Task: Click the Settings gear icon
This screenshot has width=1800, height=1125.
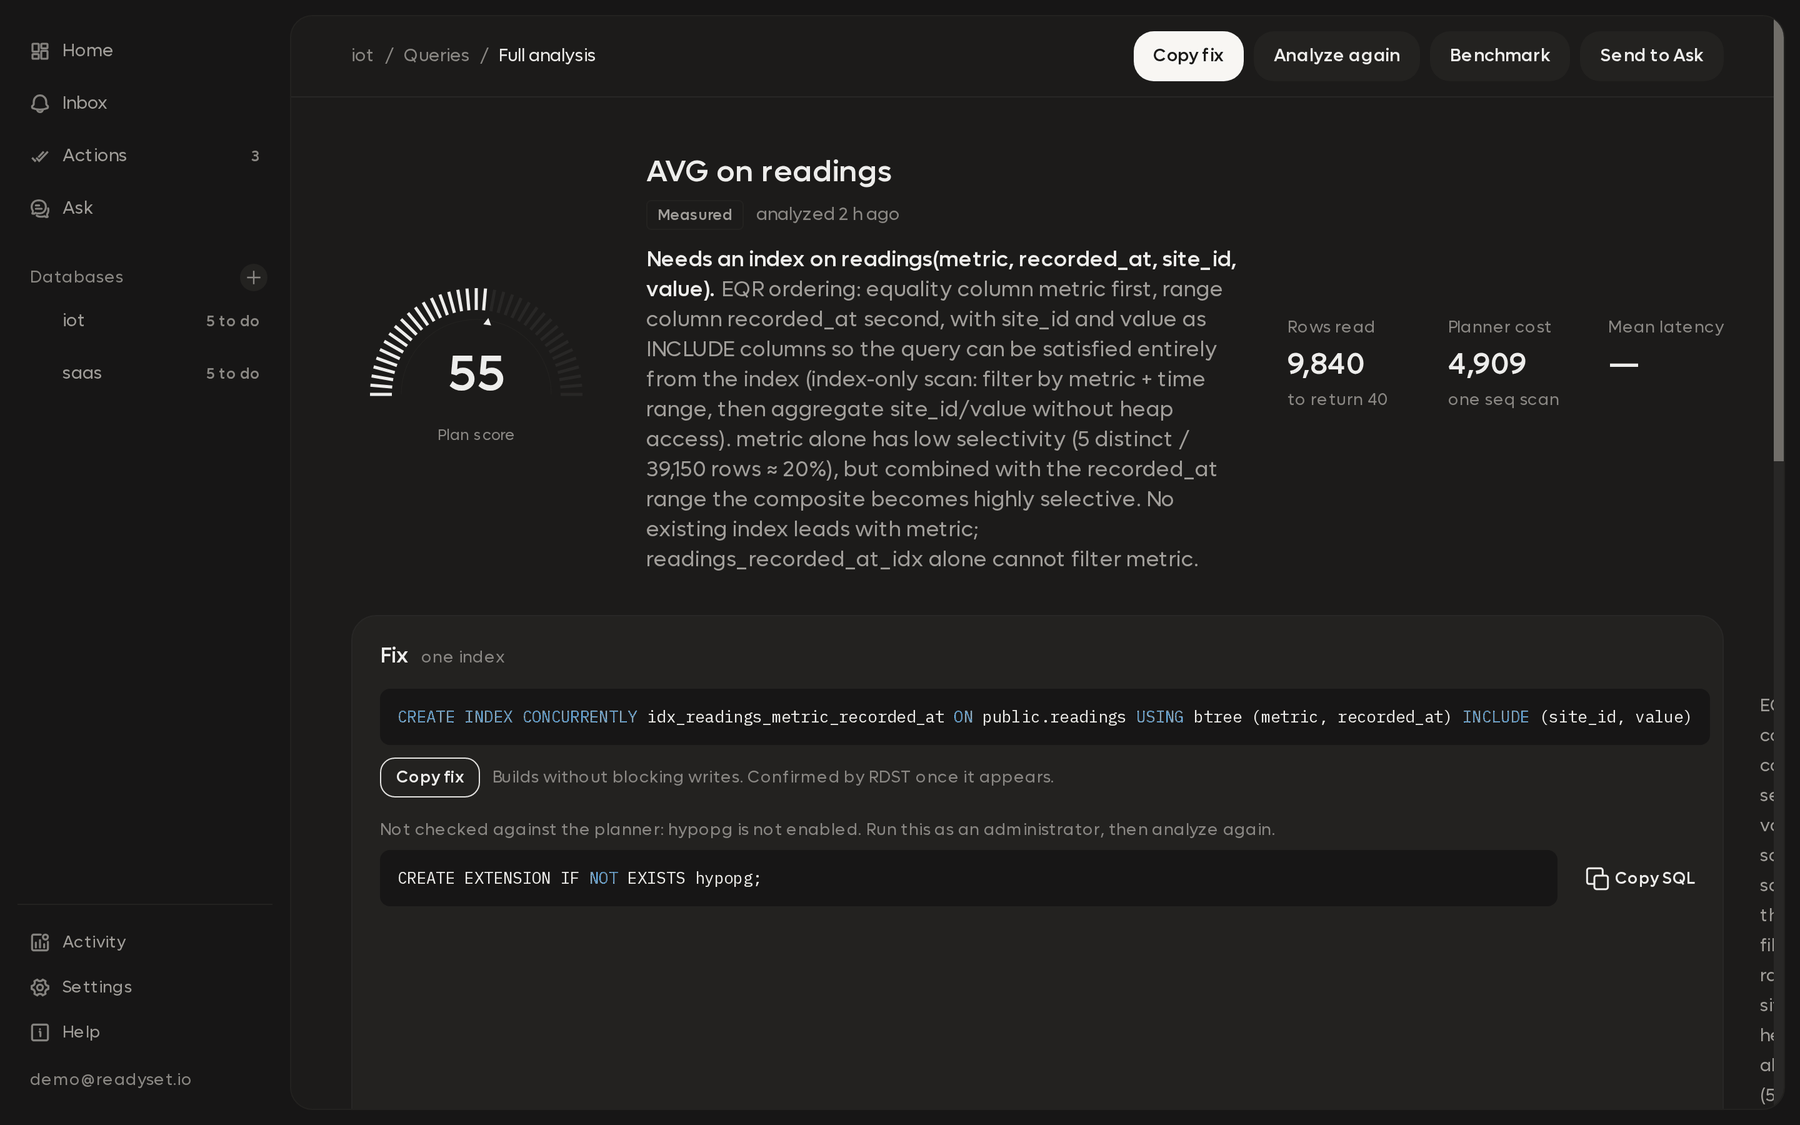Action: [40, 987]
